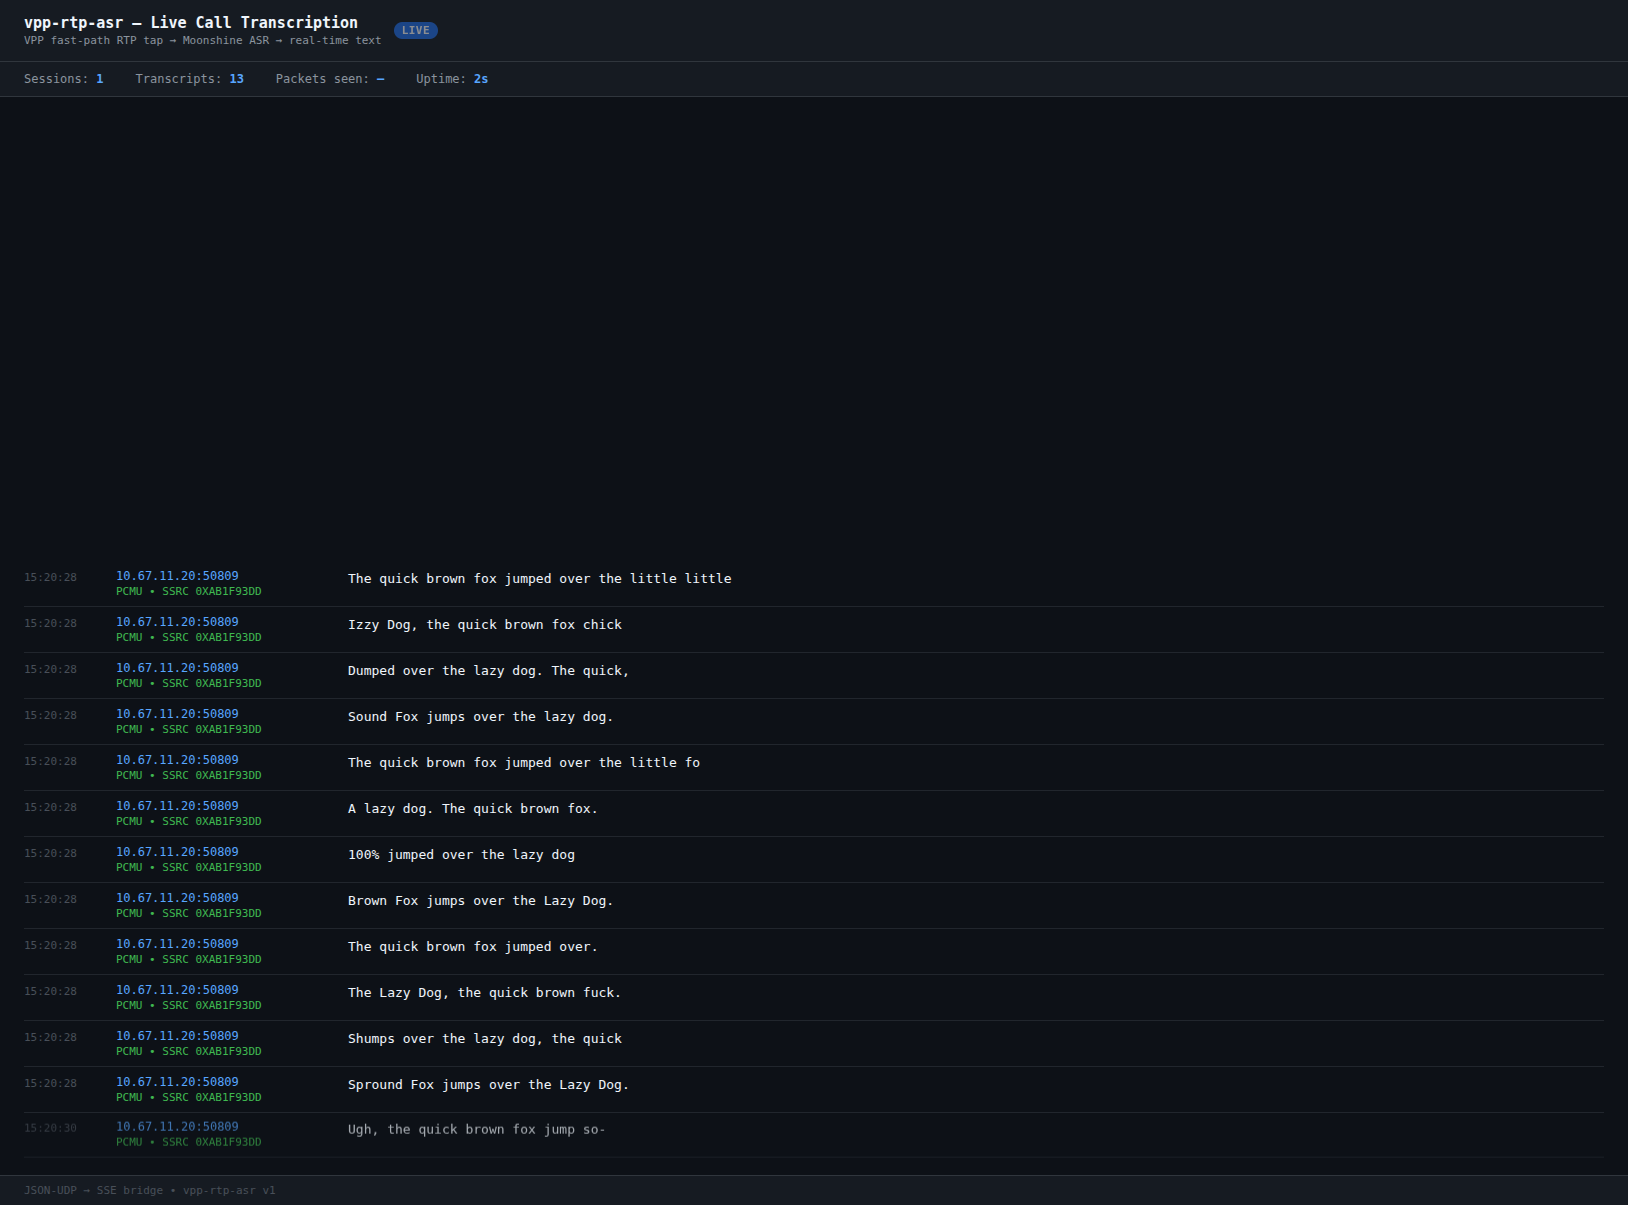Viewport: 1628px width, 1205px height.
Task: Select transcript '100% jumped over the lazy dog'
Action: 462,855
